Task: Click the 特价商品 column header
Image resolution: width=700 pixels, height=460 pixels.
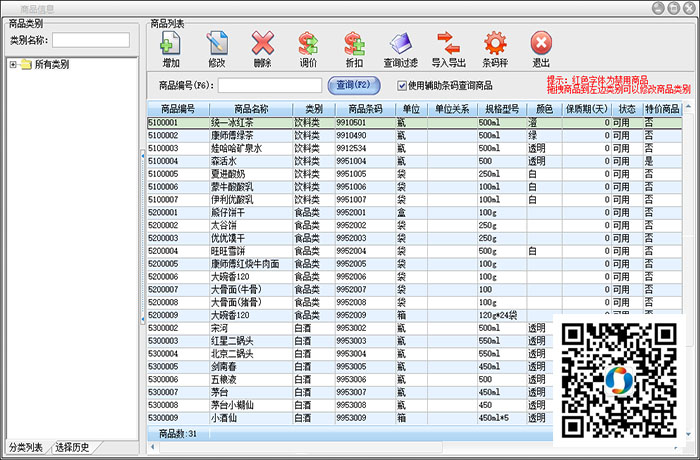Action: click(662, 109)
